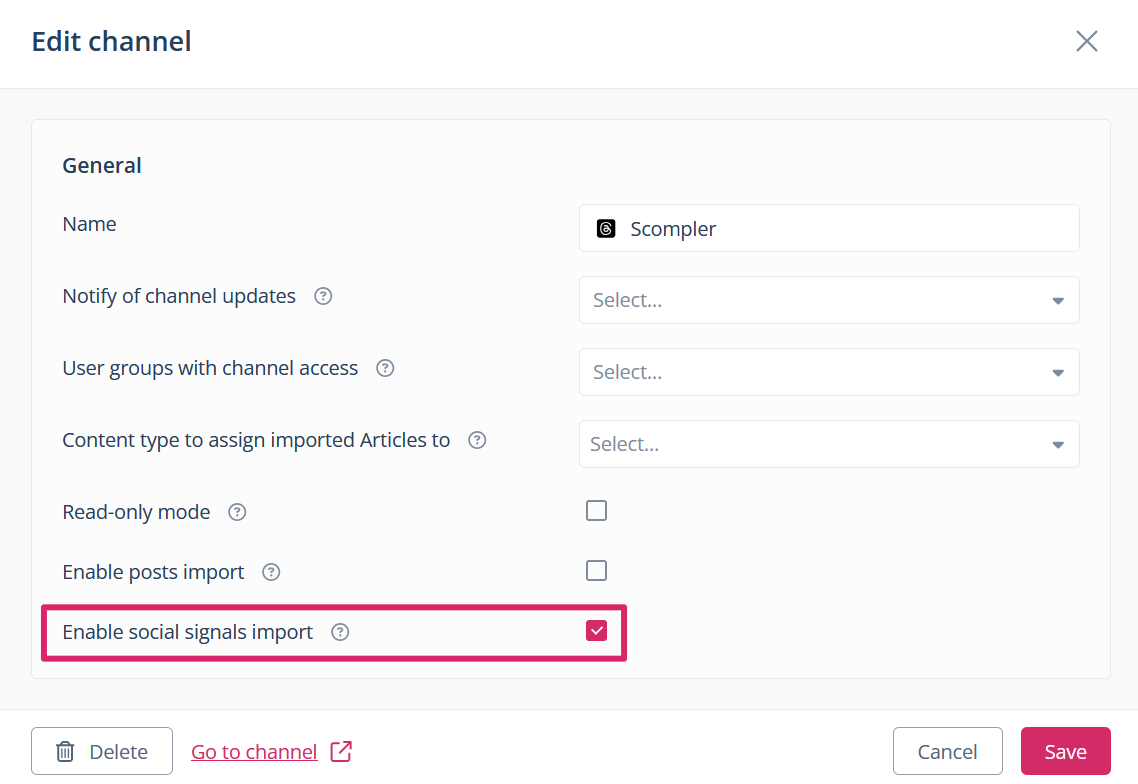This screenshot has height=784, width=1138.
Task: Click the help icon beside Notify of channel updates
Action: [x=323, y=296]
